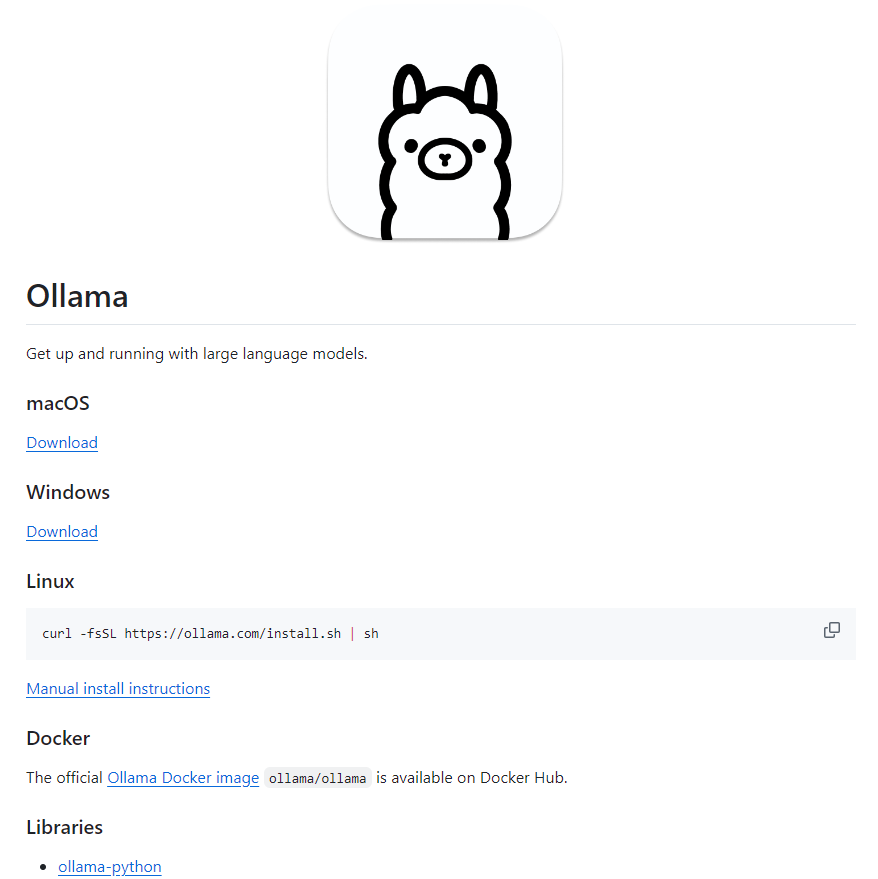Click 'is available on Docker Hub' text
The width and height of the screenshot is (878, 879).
pyautogui.click(x=472, y=778)
